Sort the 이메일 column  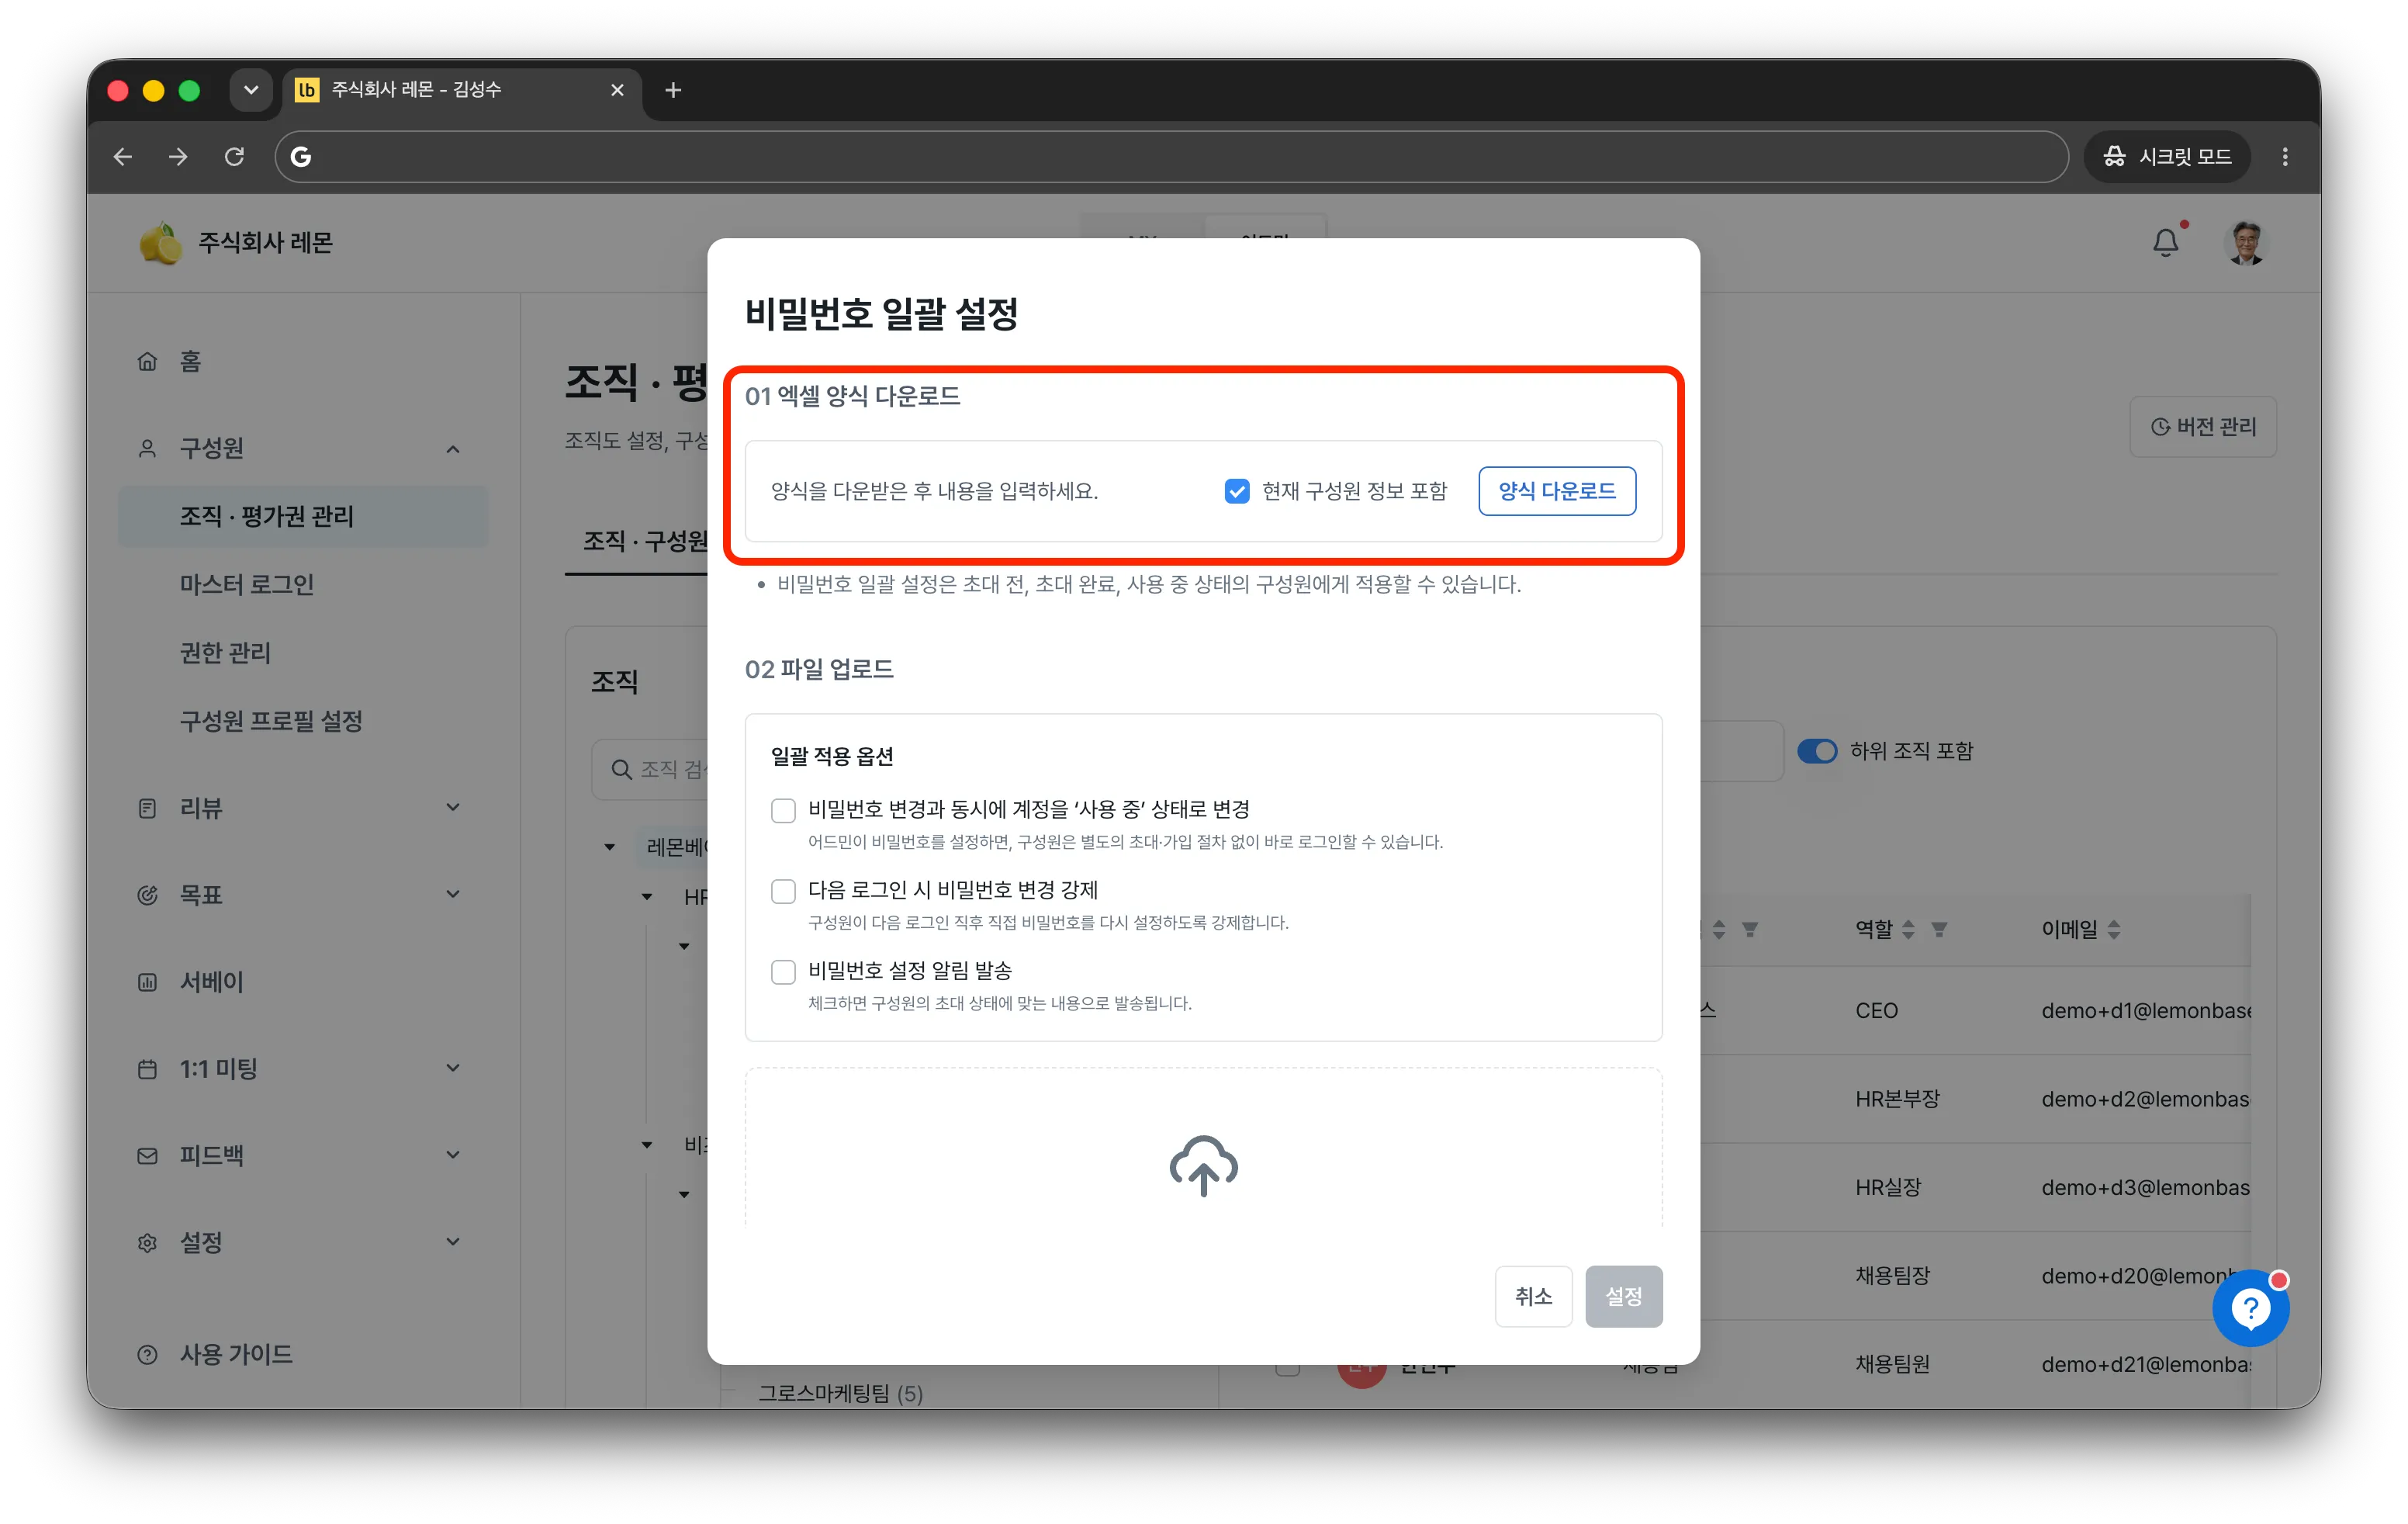(2113, 929)
